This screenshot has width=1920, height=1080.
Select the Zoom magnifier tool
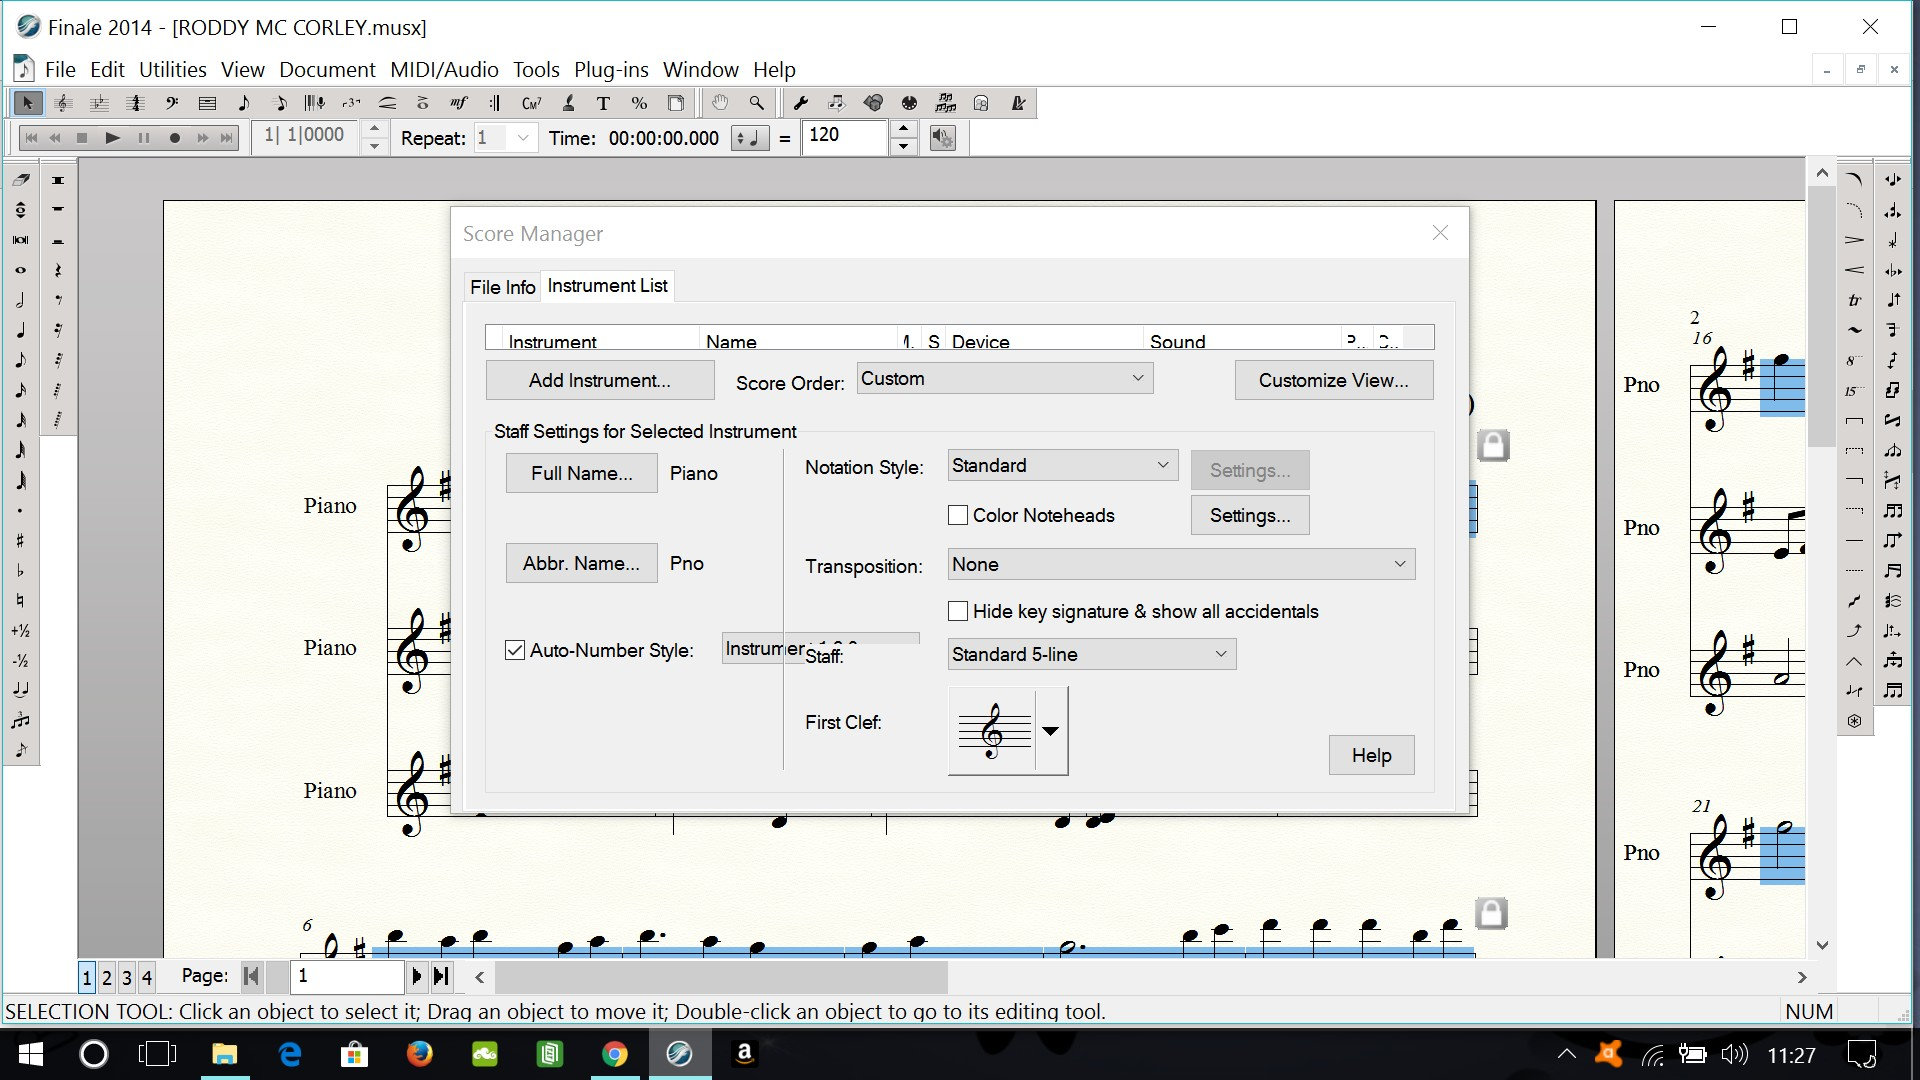[757, 103]
